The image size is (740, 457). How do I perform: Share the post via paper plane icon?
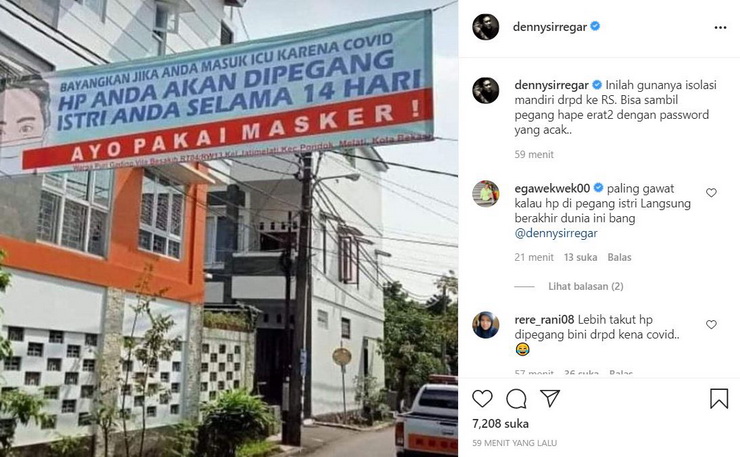[550, 398]
